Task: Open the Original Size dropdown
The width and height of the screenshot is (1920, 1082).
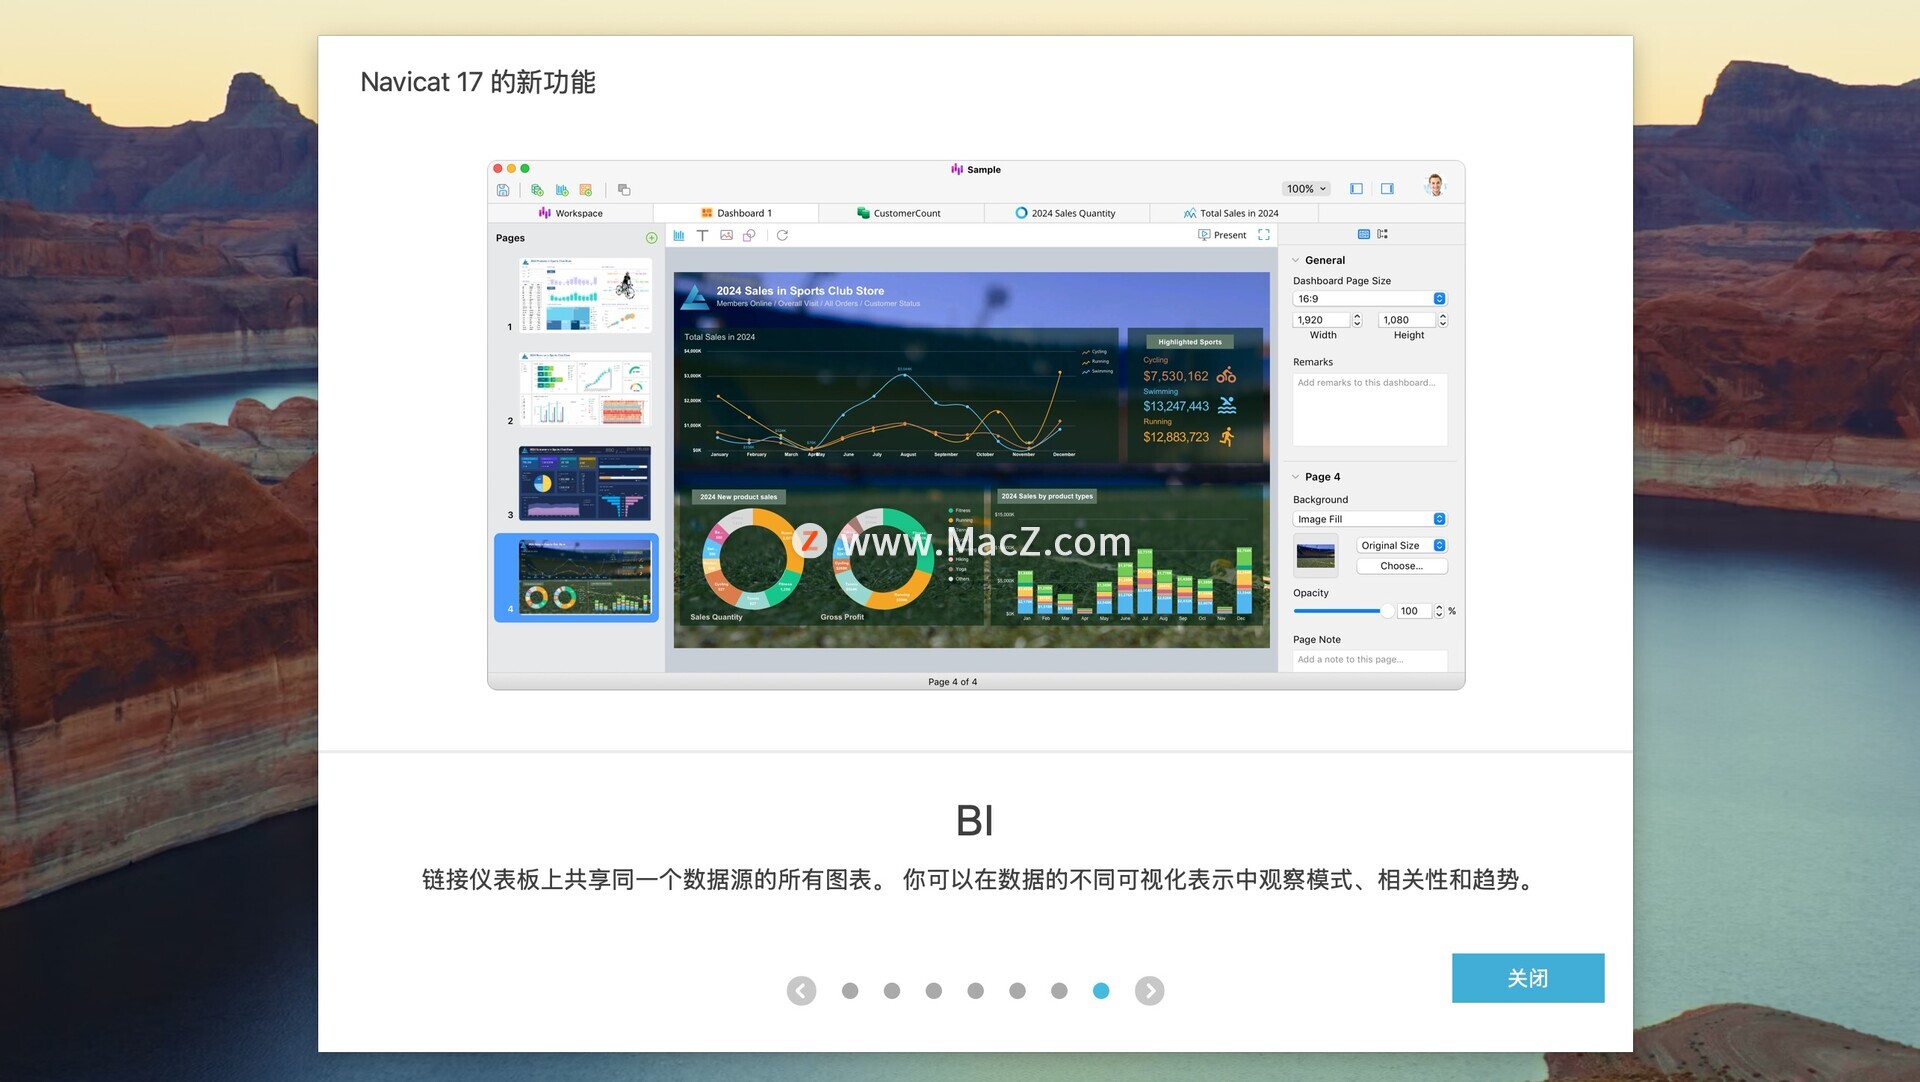Action: coord(1401,546)
